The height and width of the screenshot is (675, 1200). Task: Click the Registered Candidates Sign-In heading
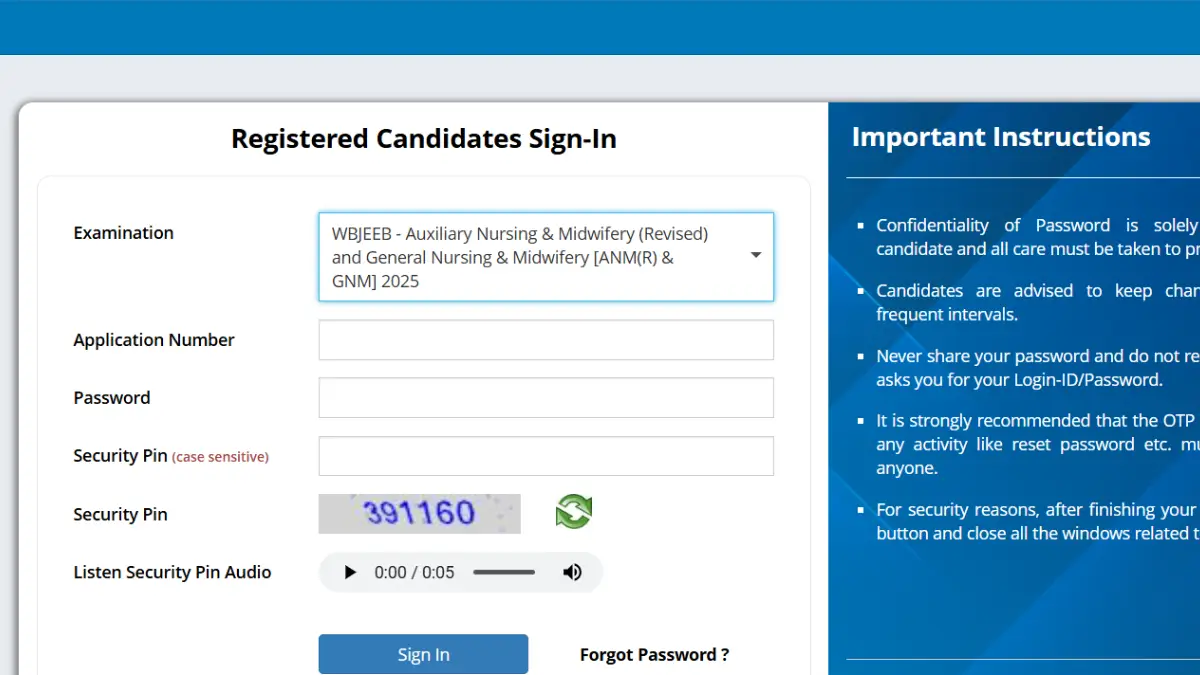[424, 139]
